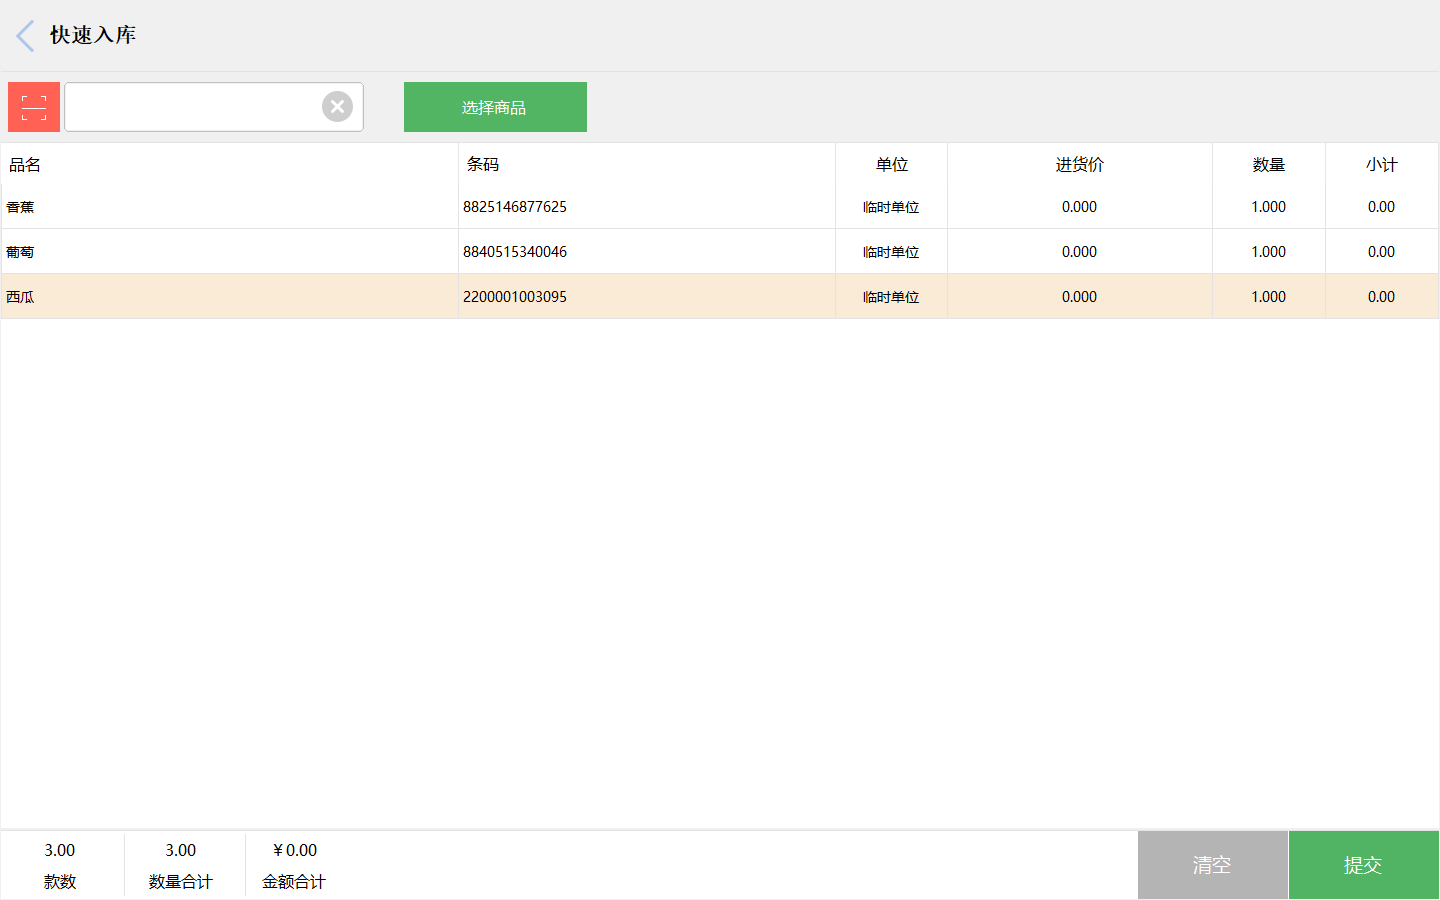The width and height of the screenshot is (1440, 900).
Task: Click the 快速入库 page title
Action: [93, 35]
